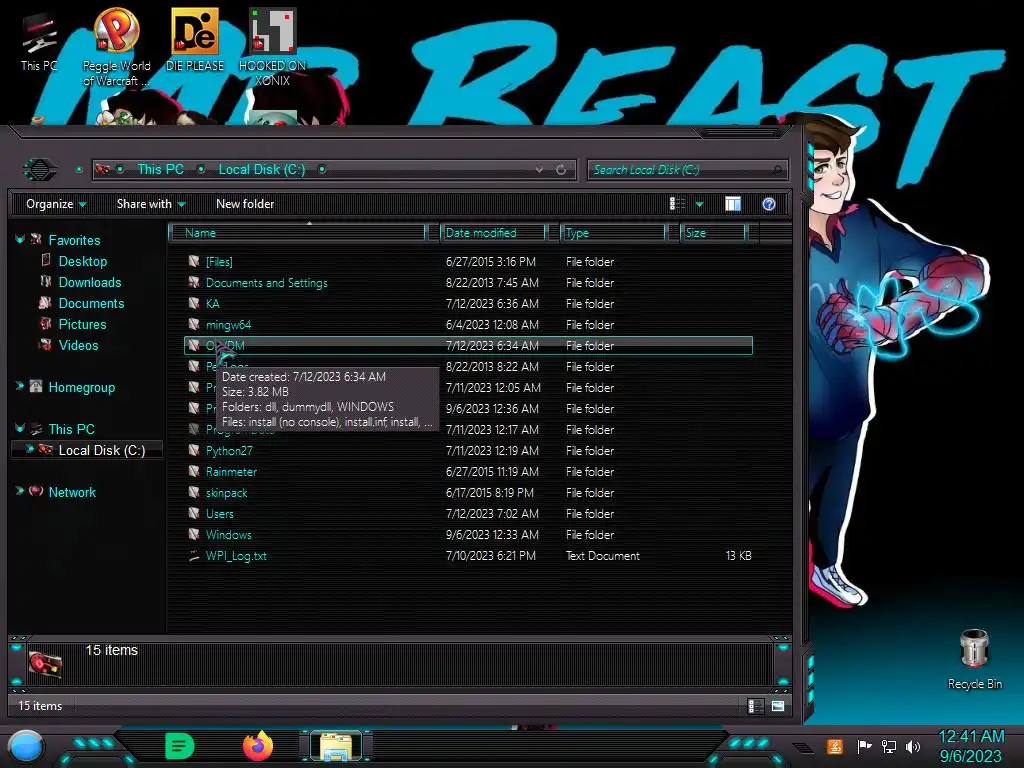
Task: Click the hexagonal back navigation button
Action: tap(40, 170)
